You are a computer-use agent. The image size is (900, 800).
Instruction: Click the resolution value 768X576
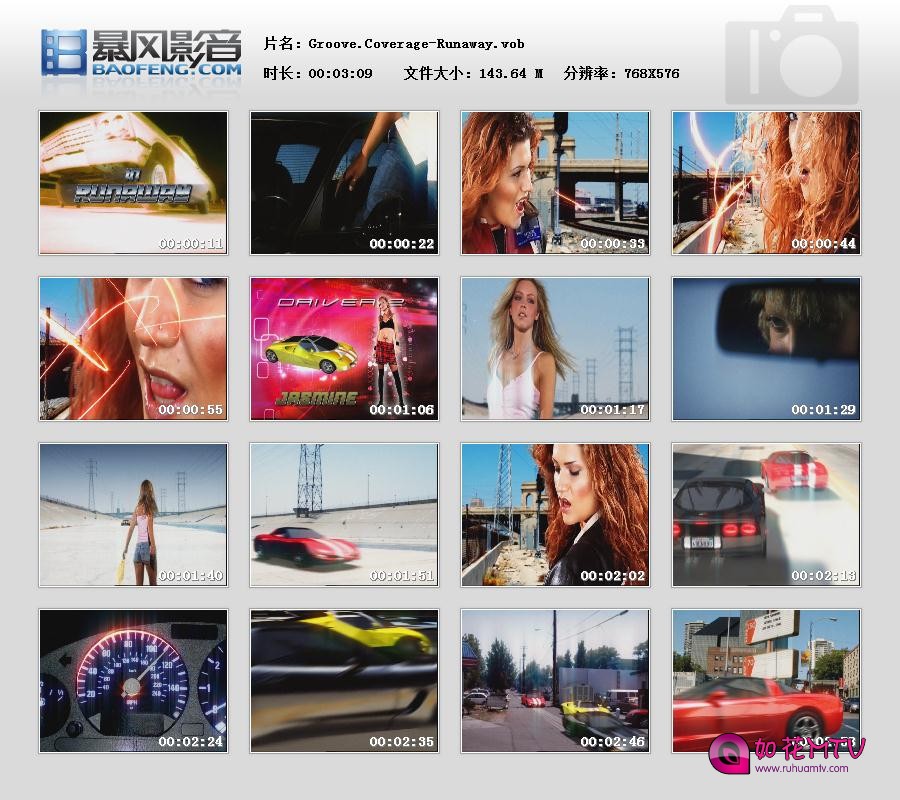[x=652, y=73]
